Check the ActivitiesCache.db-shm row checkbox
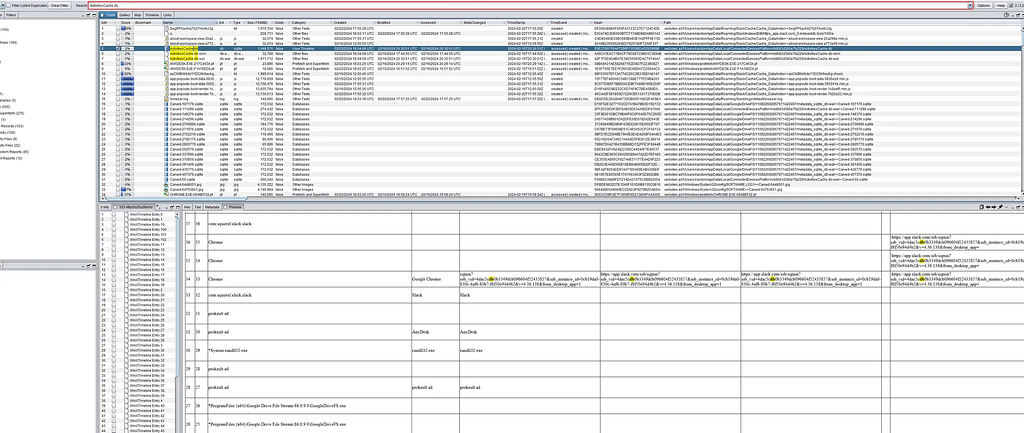The width and height of the screenshot is (1024, 433). (118, 54)
